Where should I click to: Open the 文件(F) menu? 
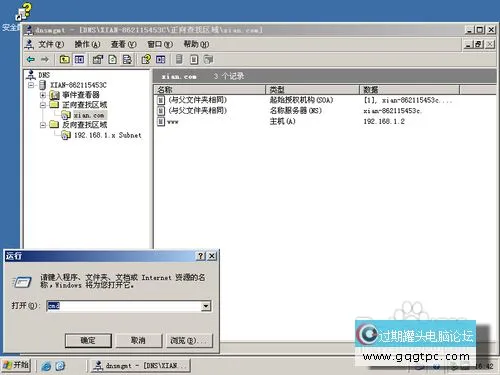coord(51,44)
